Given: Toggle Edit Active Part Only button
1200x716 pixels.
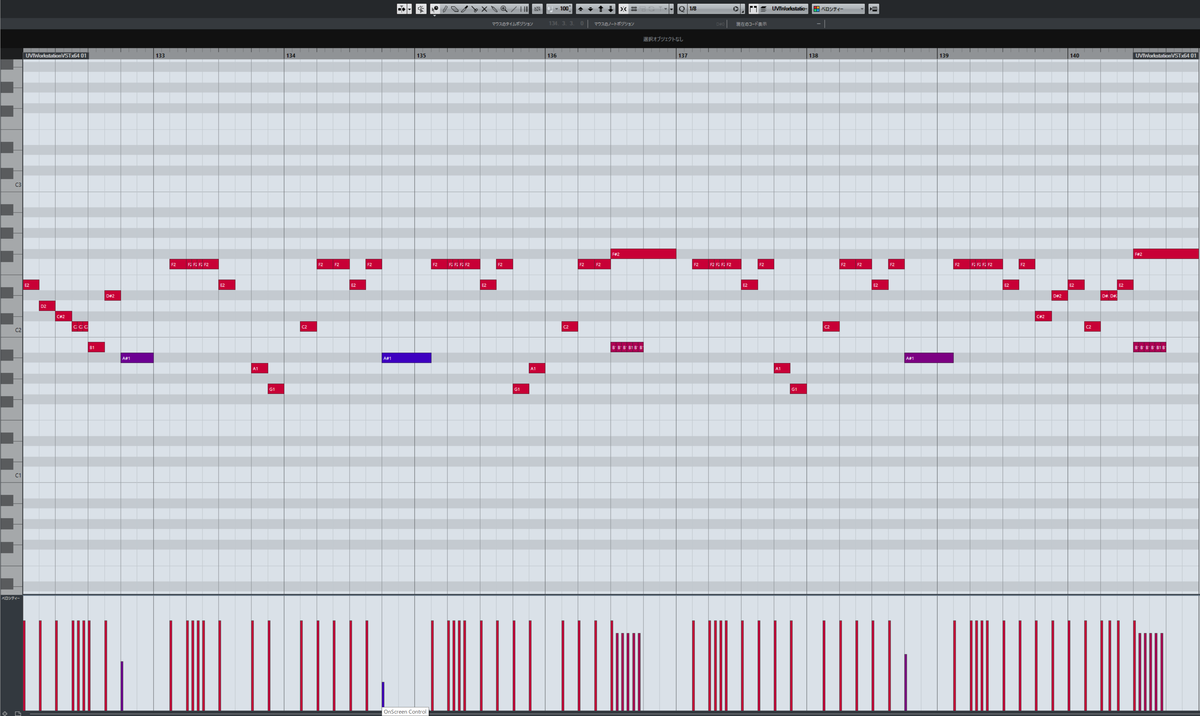Looking at the screenshot, I should [x=763, y=8].
